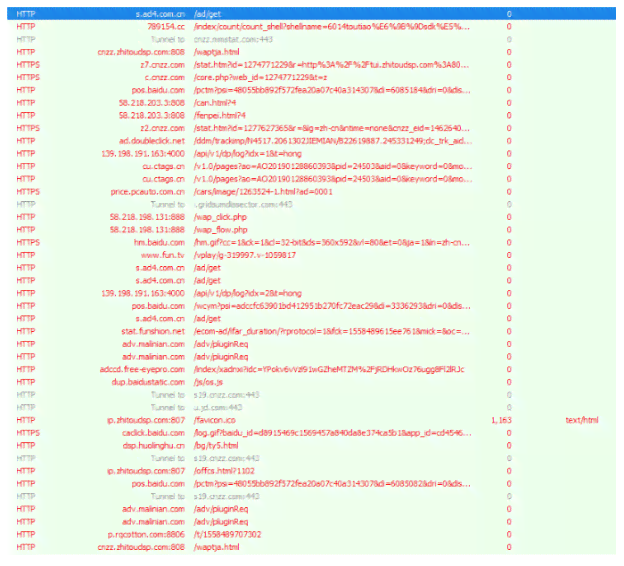Select the z2.cnzz.com session
624x566 pixels.
(311, 128)
